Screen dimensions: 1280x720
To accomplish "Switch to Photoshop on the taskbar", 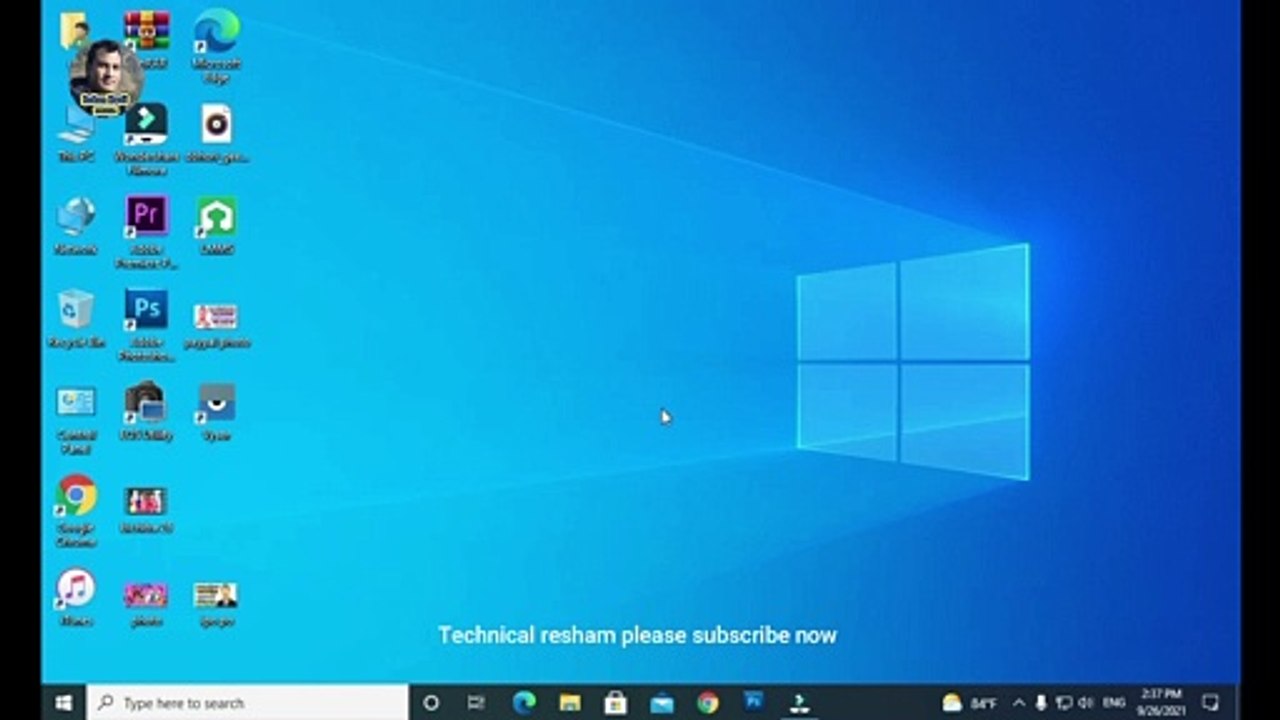I will coord(754,702).
